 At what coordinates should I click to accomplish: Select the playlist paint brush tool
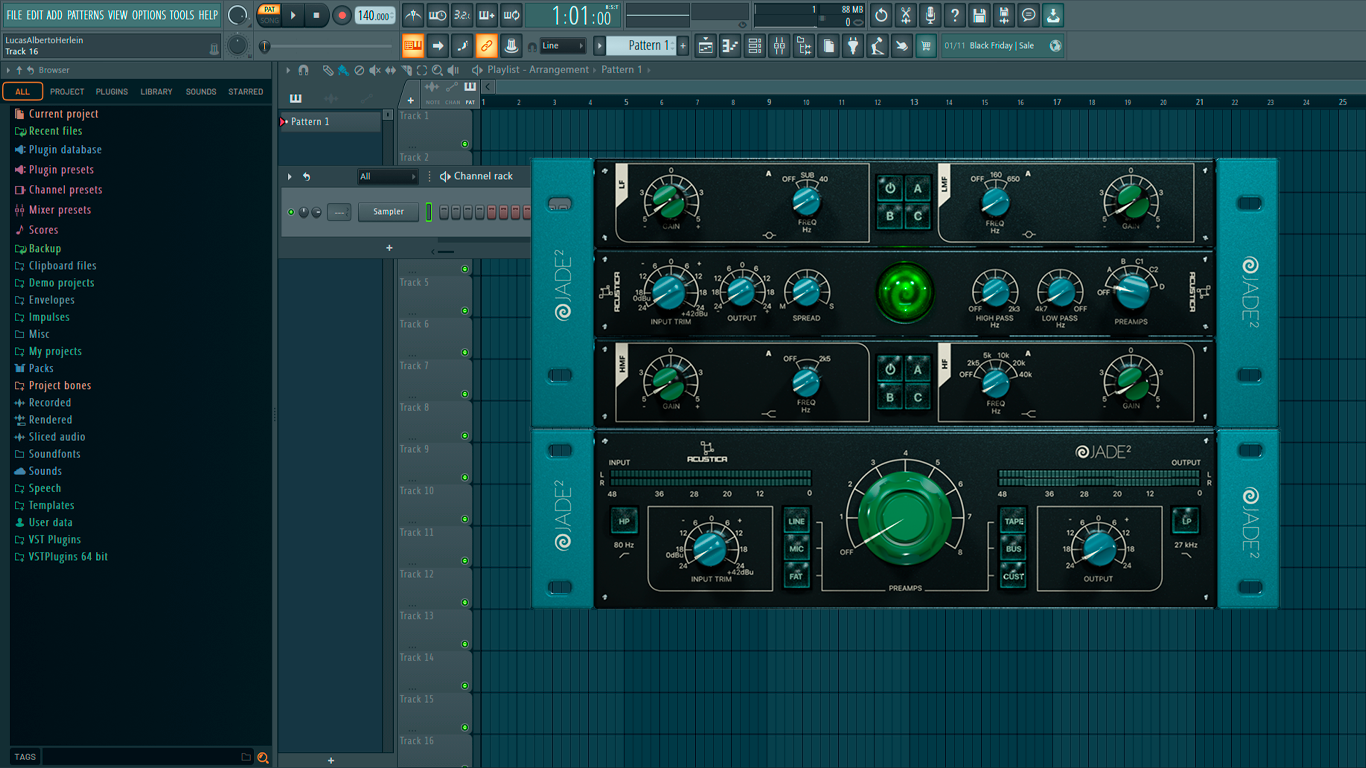pos(343,70)
